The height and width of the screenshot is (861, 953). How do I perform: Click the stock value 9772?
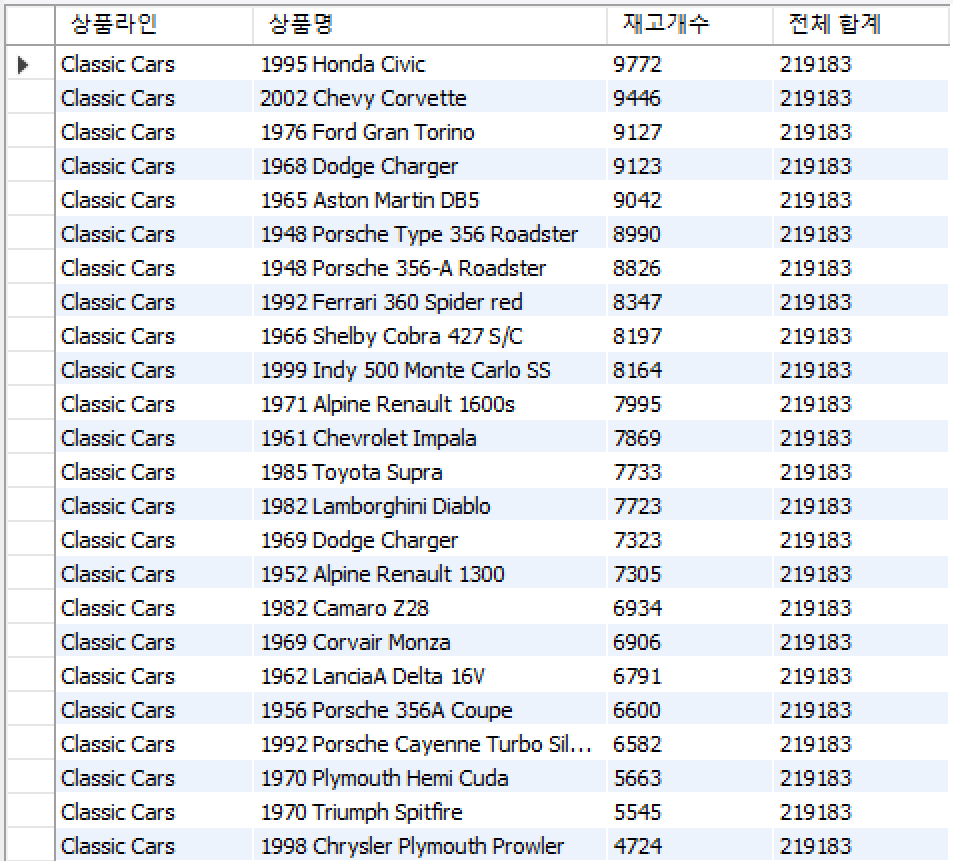pyautogui.click(x=637, y=64)
